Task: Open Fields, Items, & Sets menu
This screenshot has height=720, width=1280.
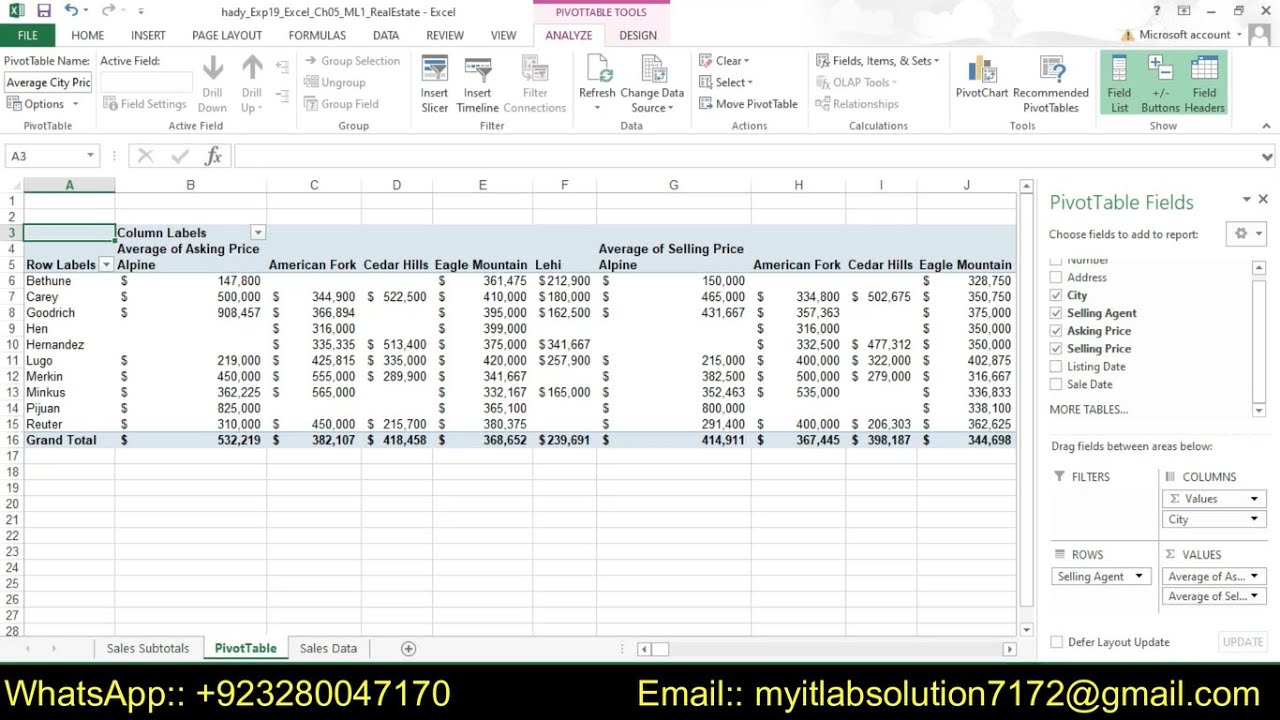Action: [877, 61]
